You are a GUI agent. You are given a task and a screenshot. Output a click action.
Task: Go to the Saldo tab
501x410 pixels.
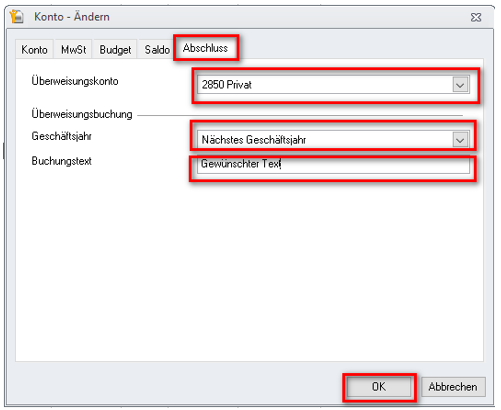coord(157,50)
